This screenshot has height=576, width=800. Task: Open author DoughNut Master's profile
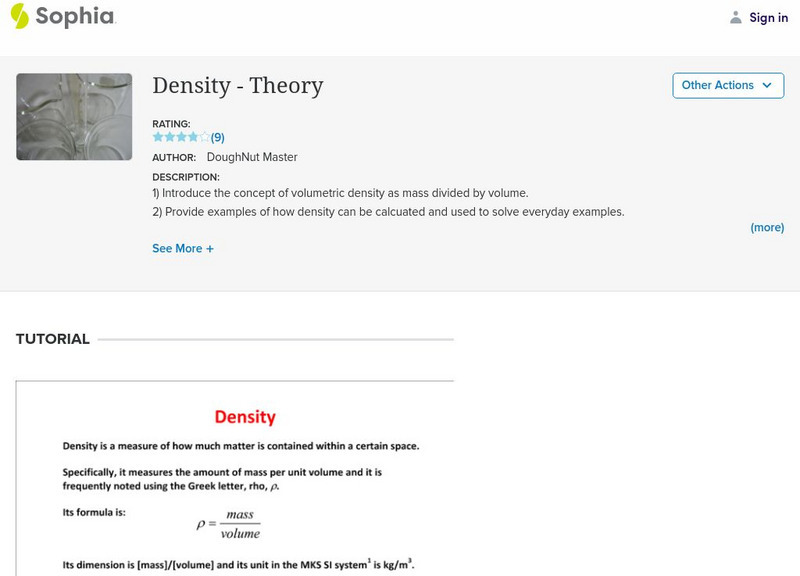click(x=252, y=157)
